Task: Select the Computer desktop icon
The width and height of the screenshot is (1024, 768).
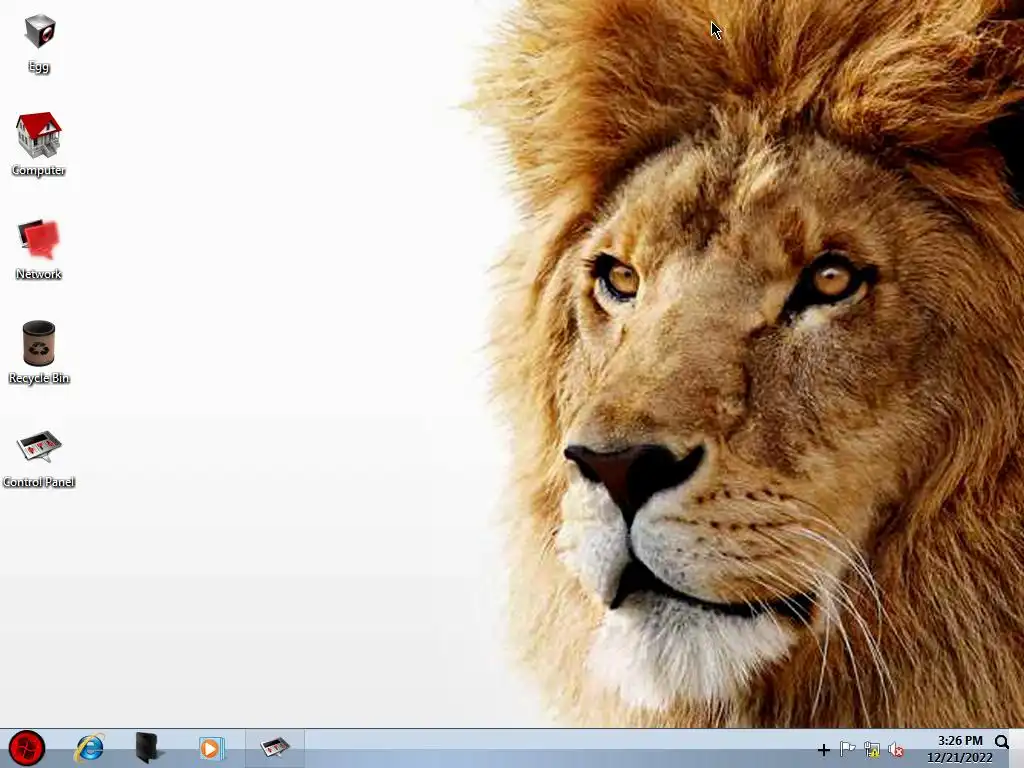Action: (x=39, y=144)
